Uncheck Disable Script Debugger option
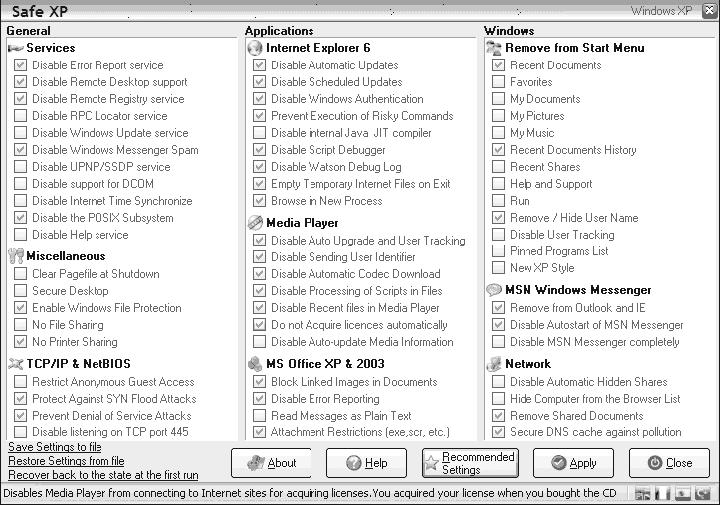The image size is (720, 505). tap(259, 150)
